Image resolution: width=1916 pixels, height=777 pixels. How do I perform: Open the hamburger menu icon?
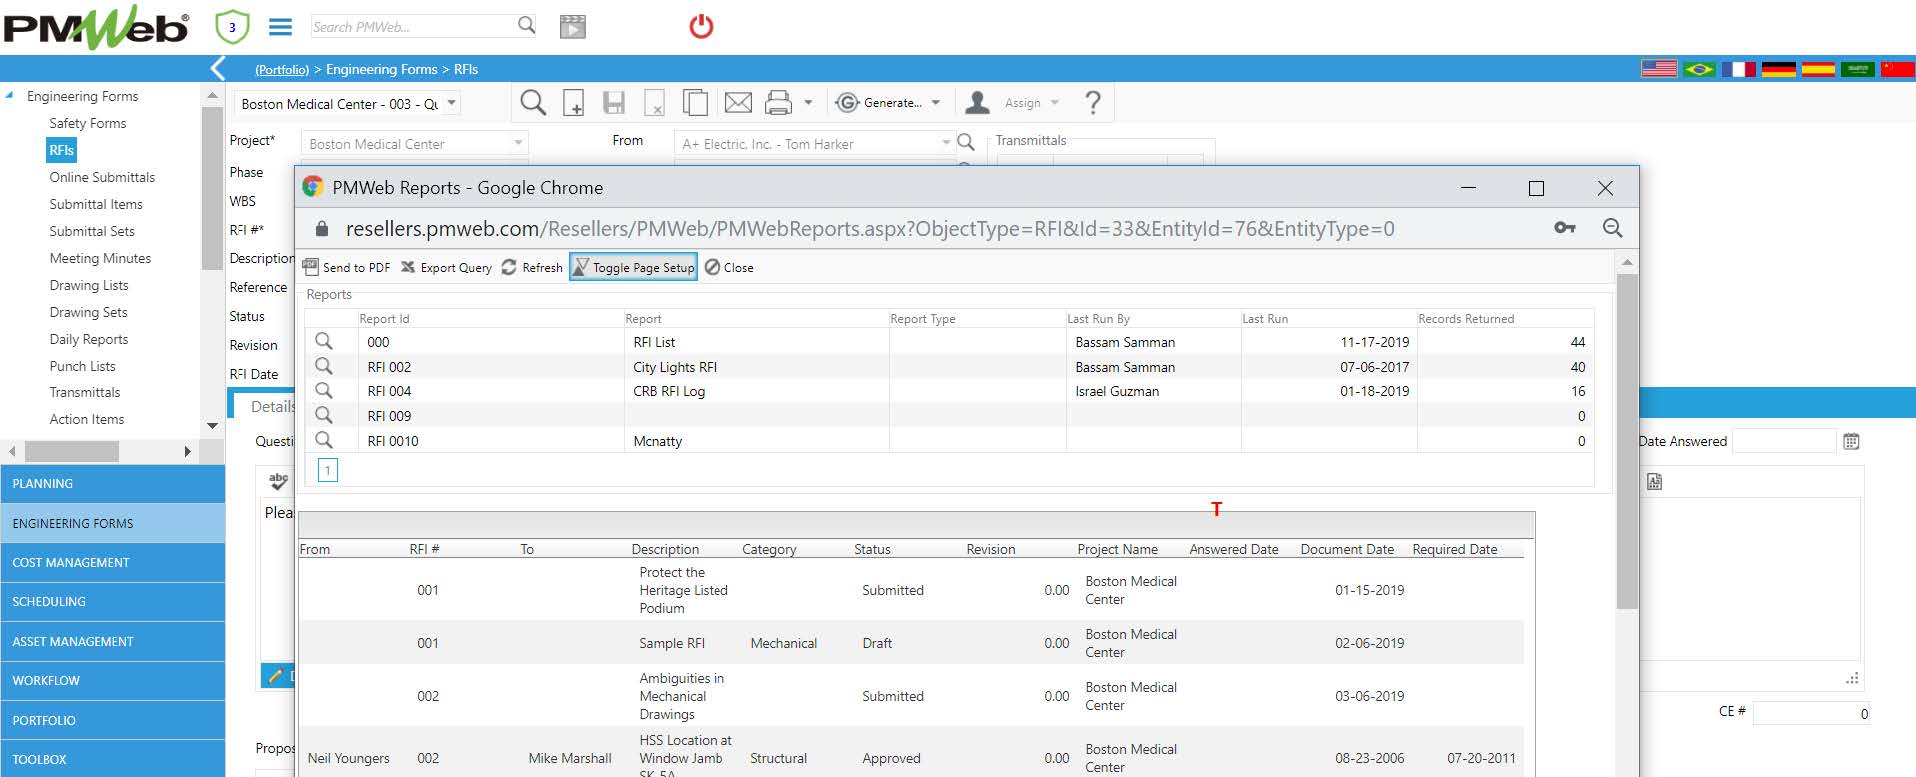click(x=281, y=27)
